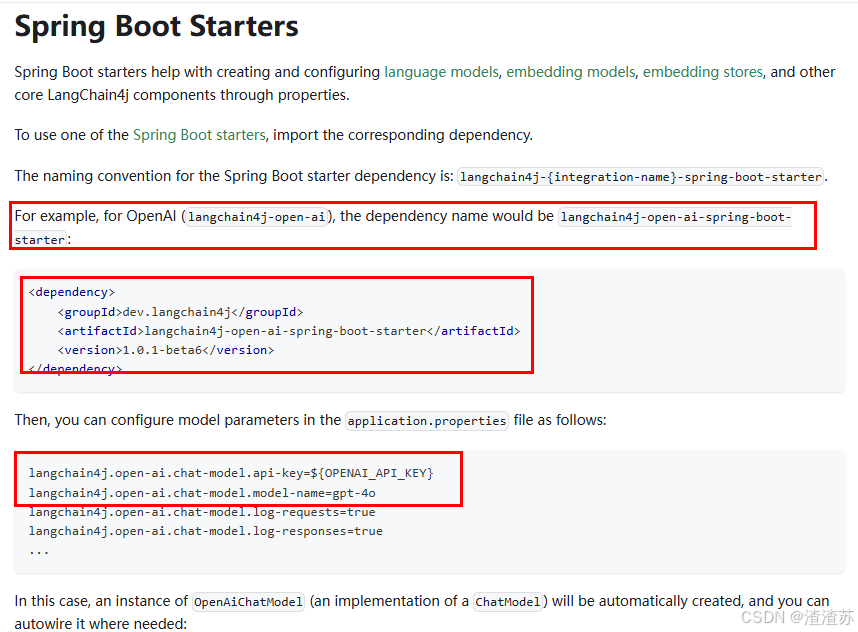Screen dimensions: 858x632
Task: Click the version line 1.0.1-beta6
Action: [x=166, y=350]
